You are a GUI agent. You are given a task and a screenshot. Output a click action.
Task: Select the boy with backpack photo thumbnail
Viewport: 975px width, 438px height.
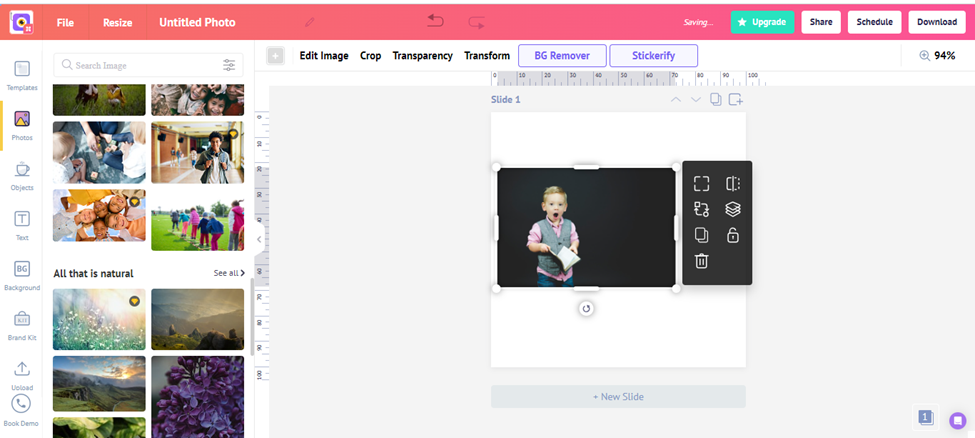pos(198,152)
